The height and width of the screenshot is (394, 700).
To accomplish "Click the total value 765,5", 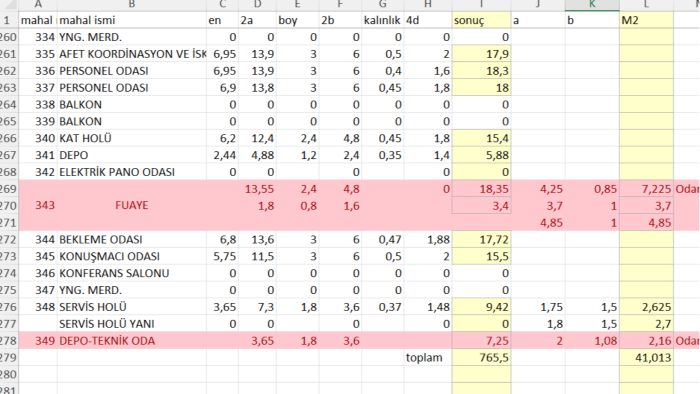I will pos(481,357).
